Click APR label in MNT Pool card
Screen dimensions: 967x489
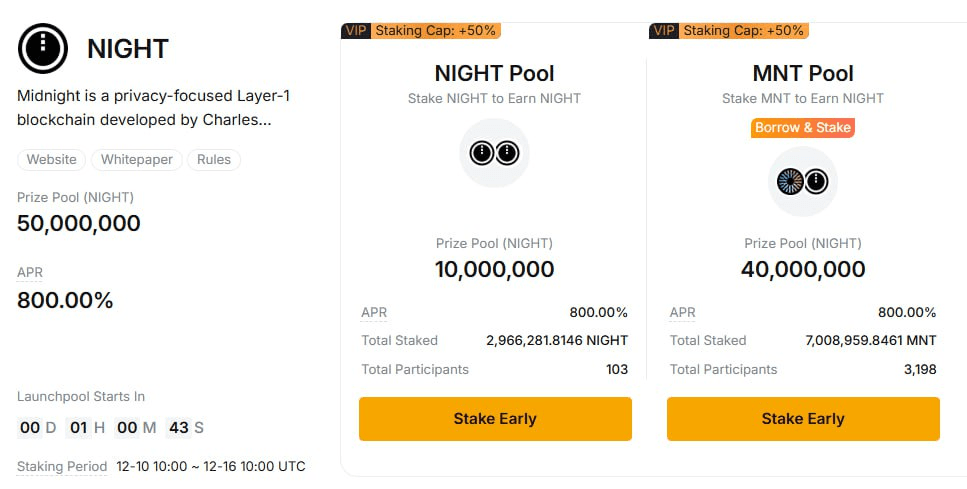(x=682, y=313)
